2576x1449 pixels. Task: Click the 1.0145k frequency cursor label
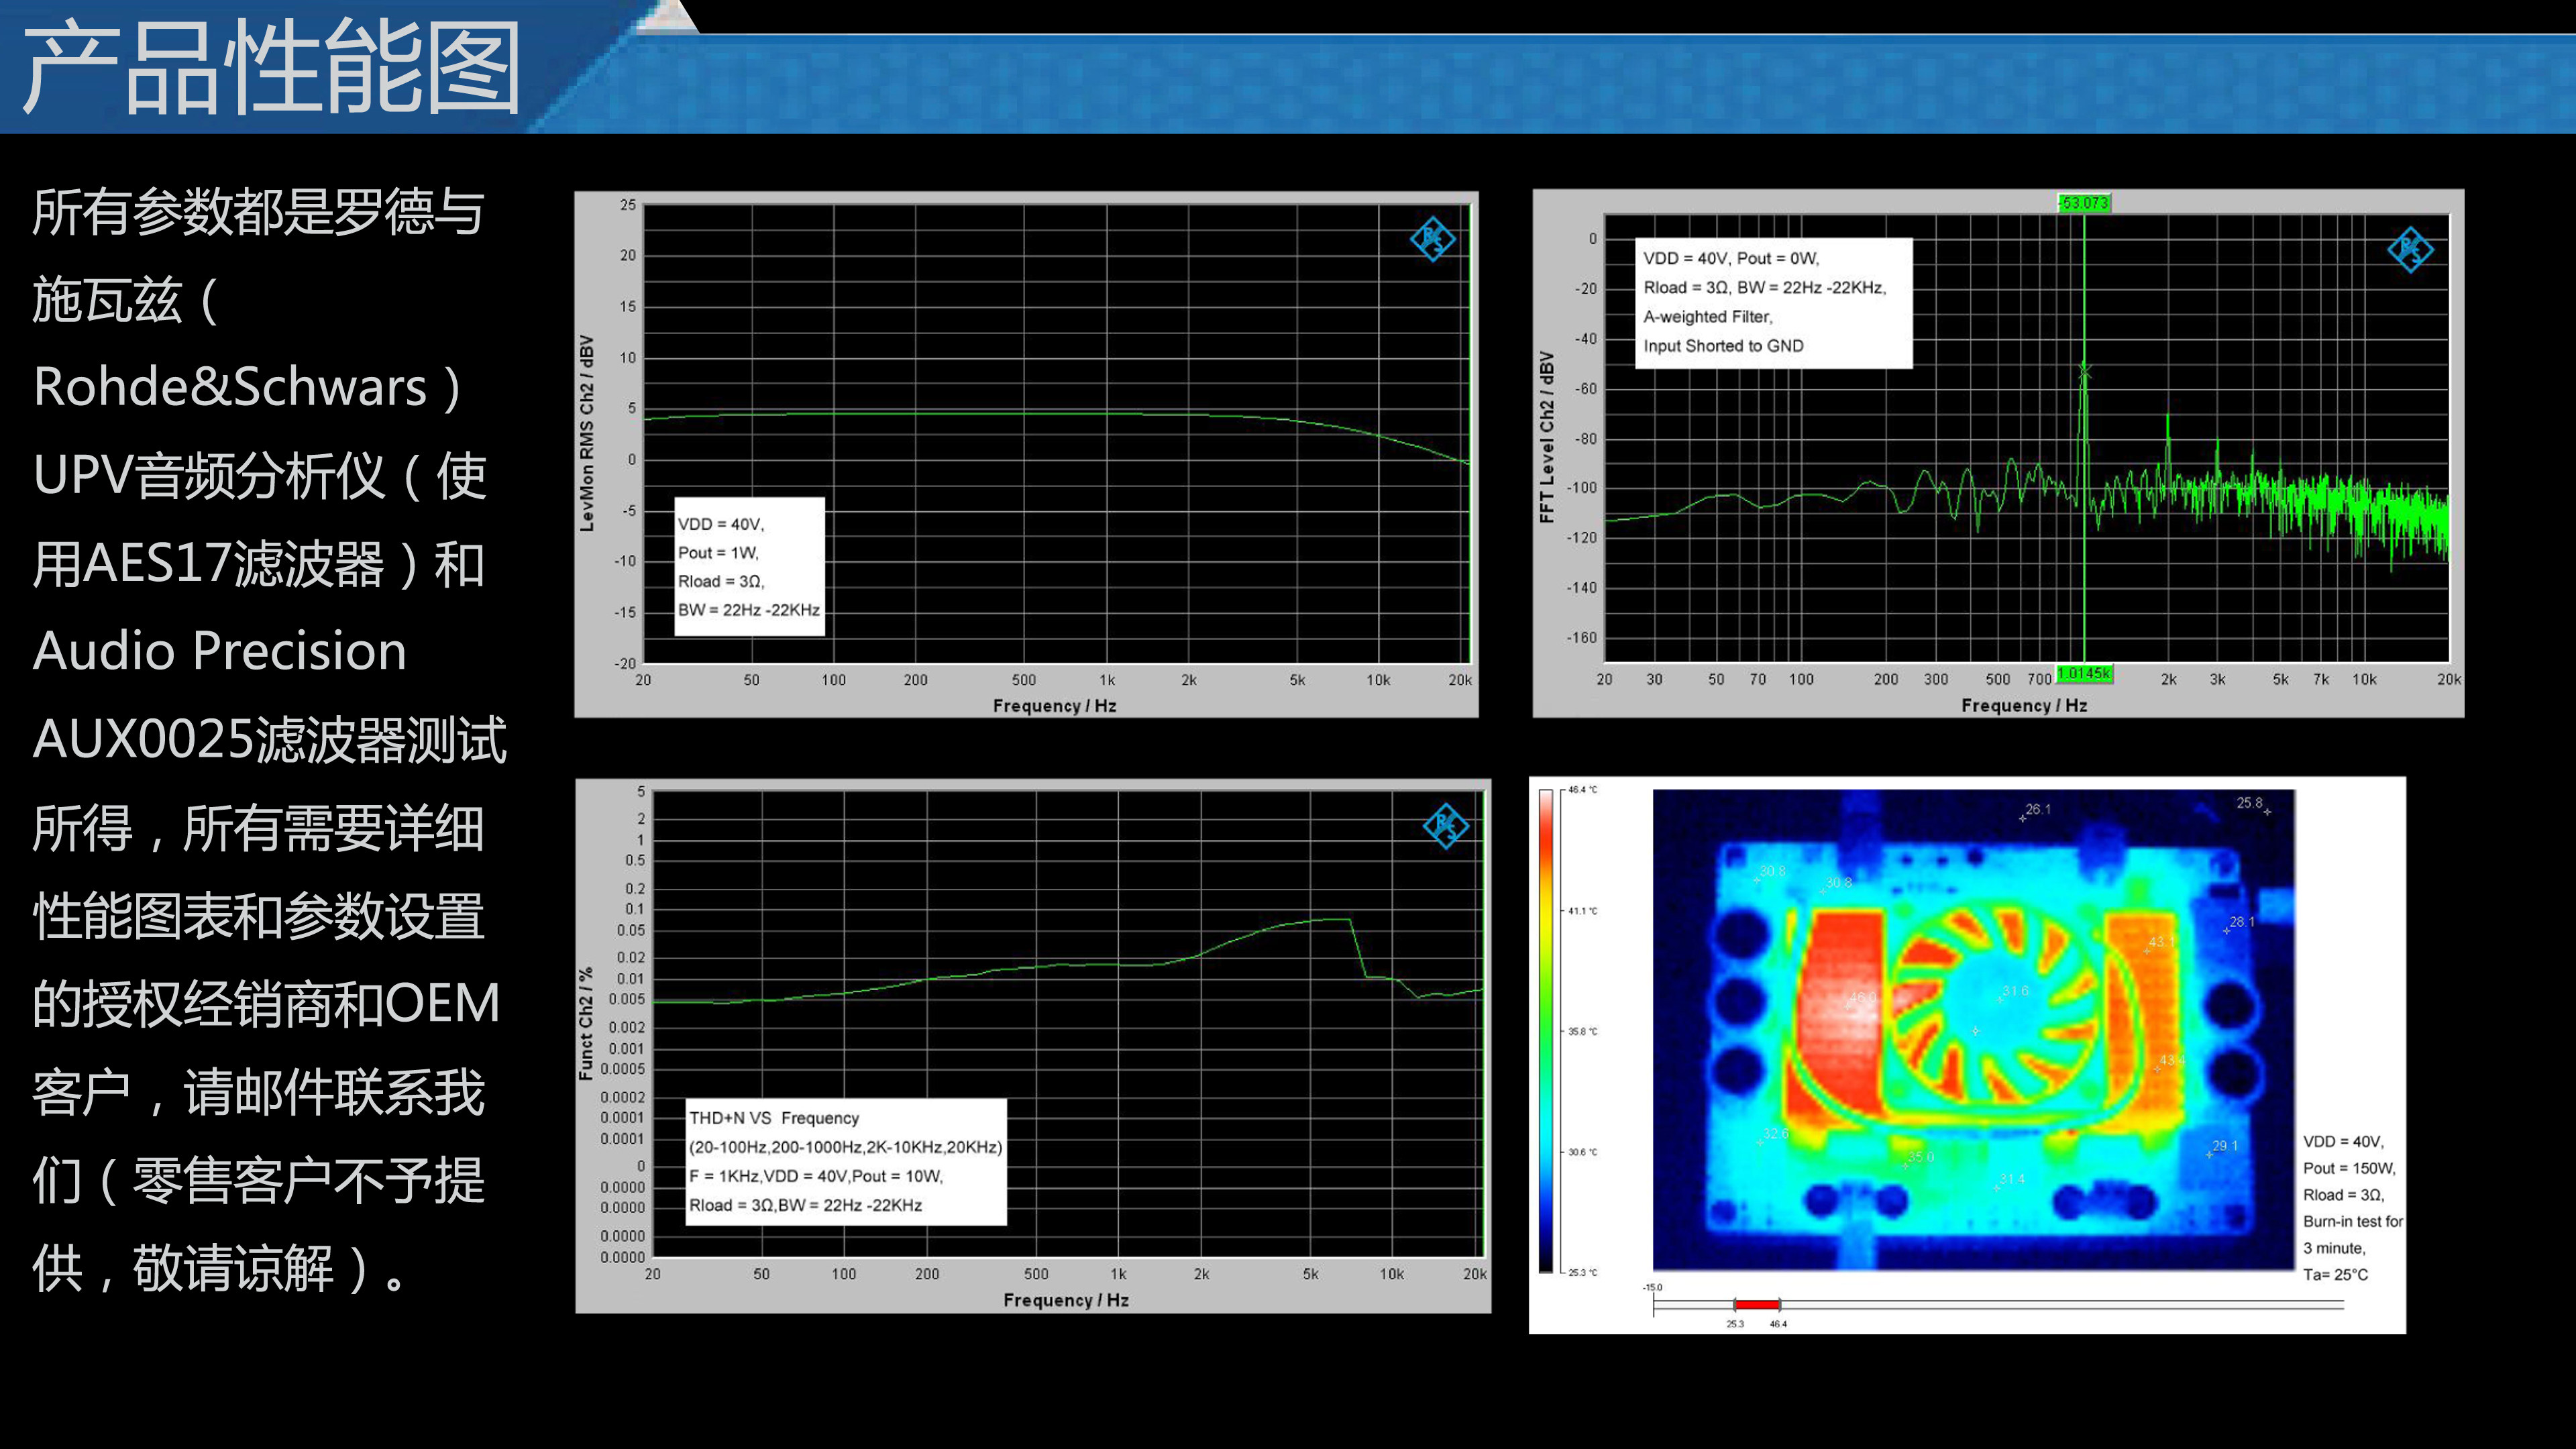point(2084,674)
